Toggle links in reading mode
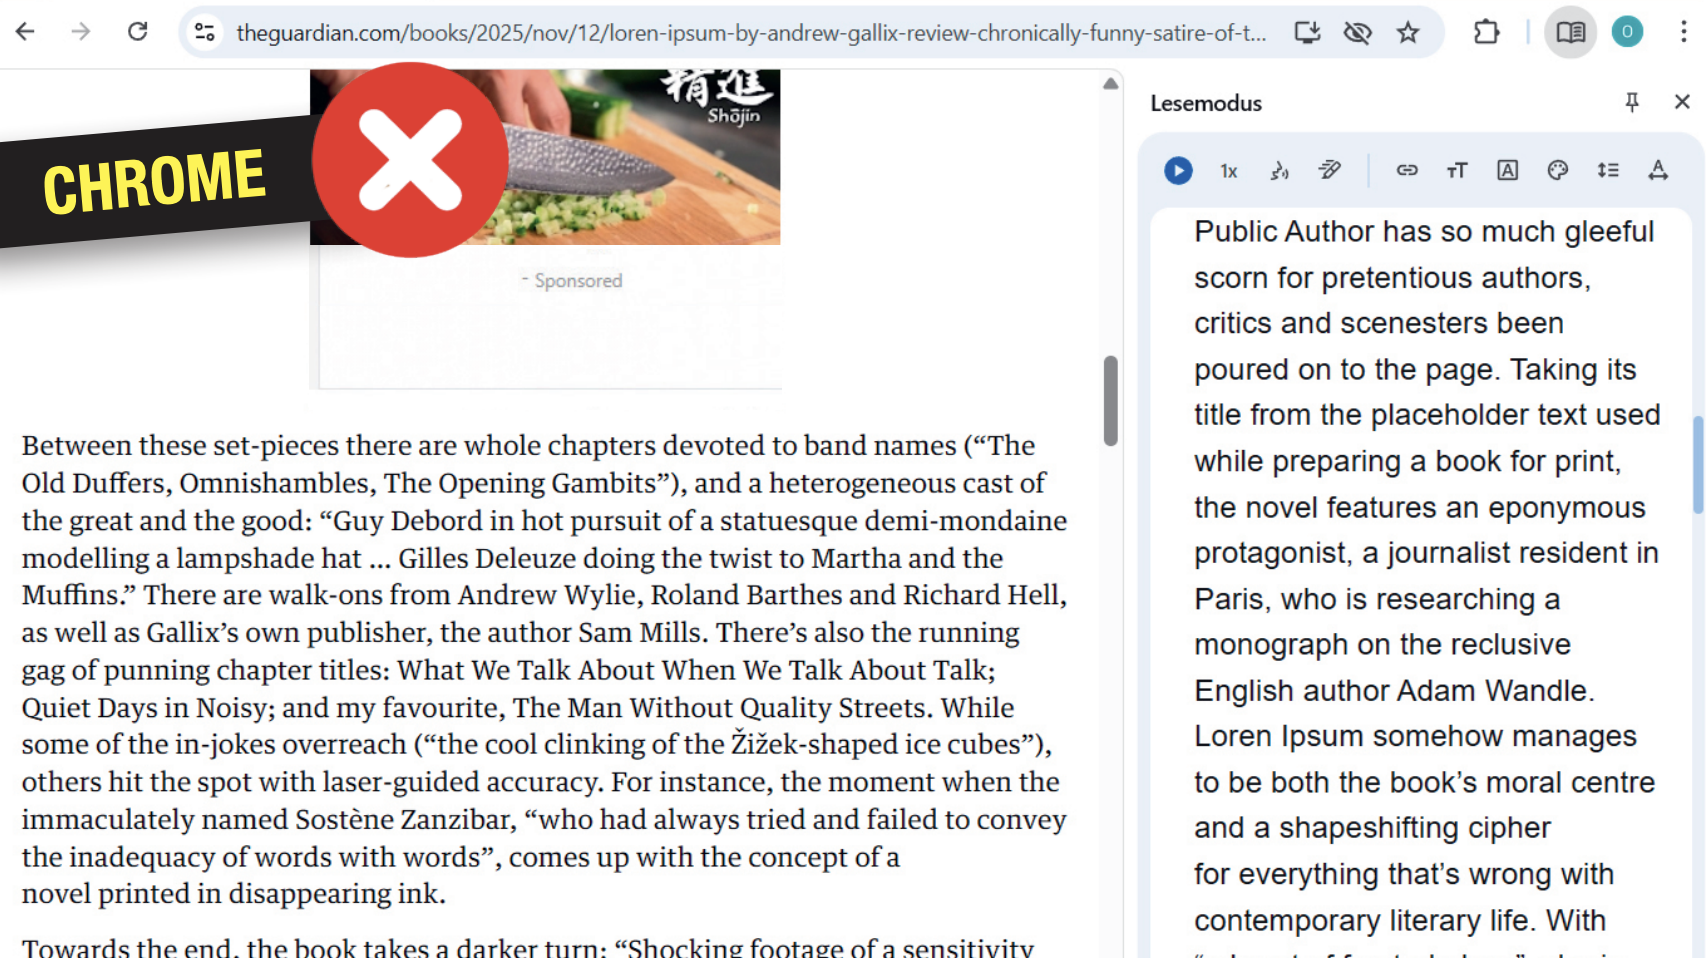This screenshot has height=958, width=1706. (x=1407, y=170)
